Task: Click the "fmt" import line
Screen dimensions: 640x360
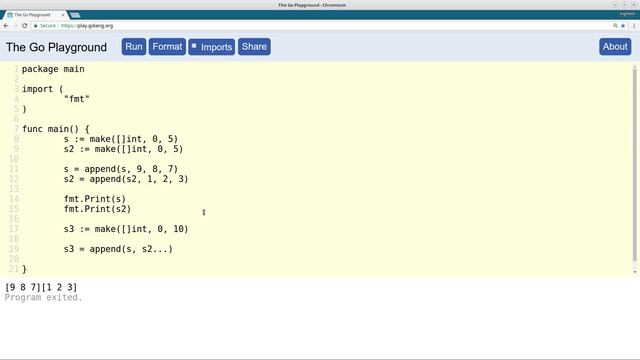Action: [76, 99]
